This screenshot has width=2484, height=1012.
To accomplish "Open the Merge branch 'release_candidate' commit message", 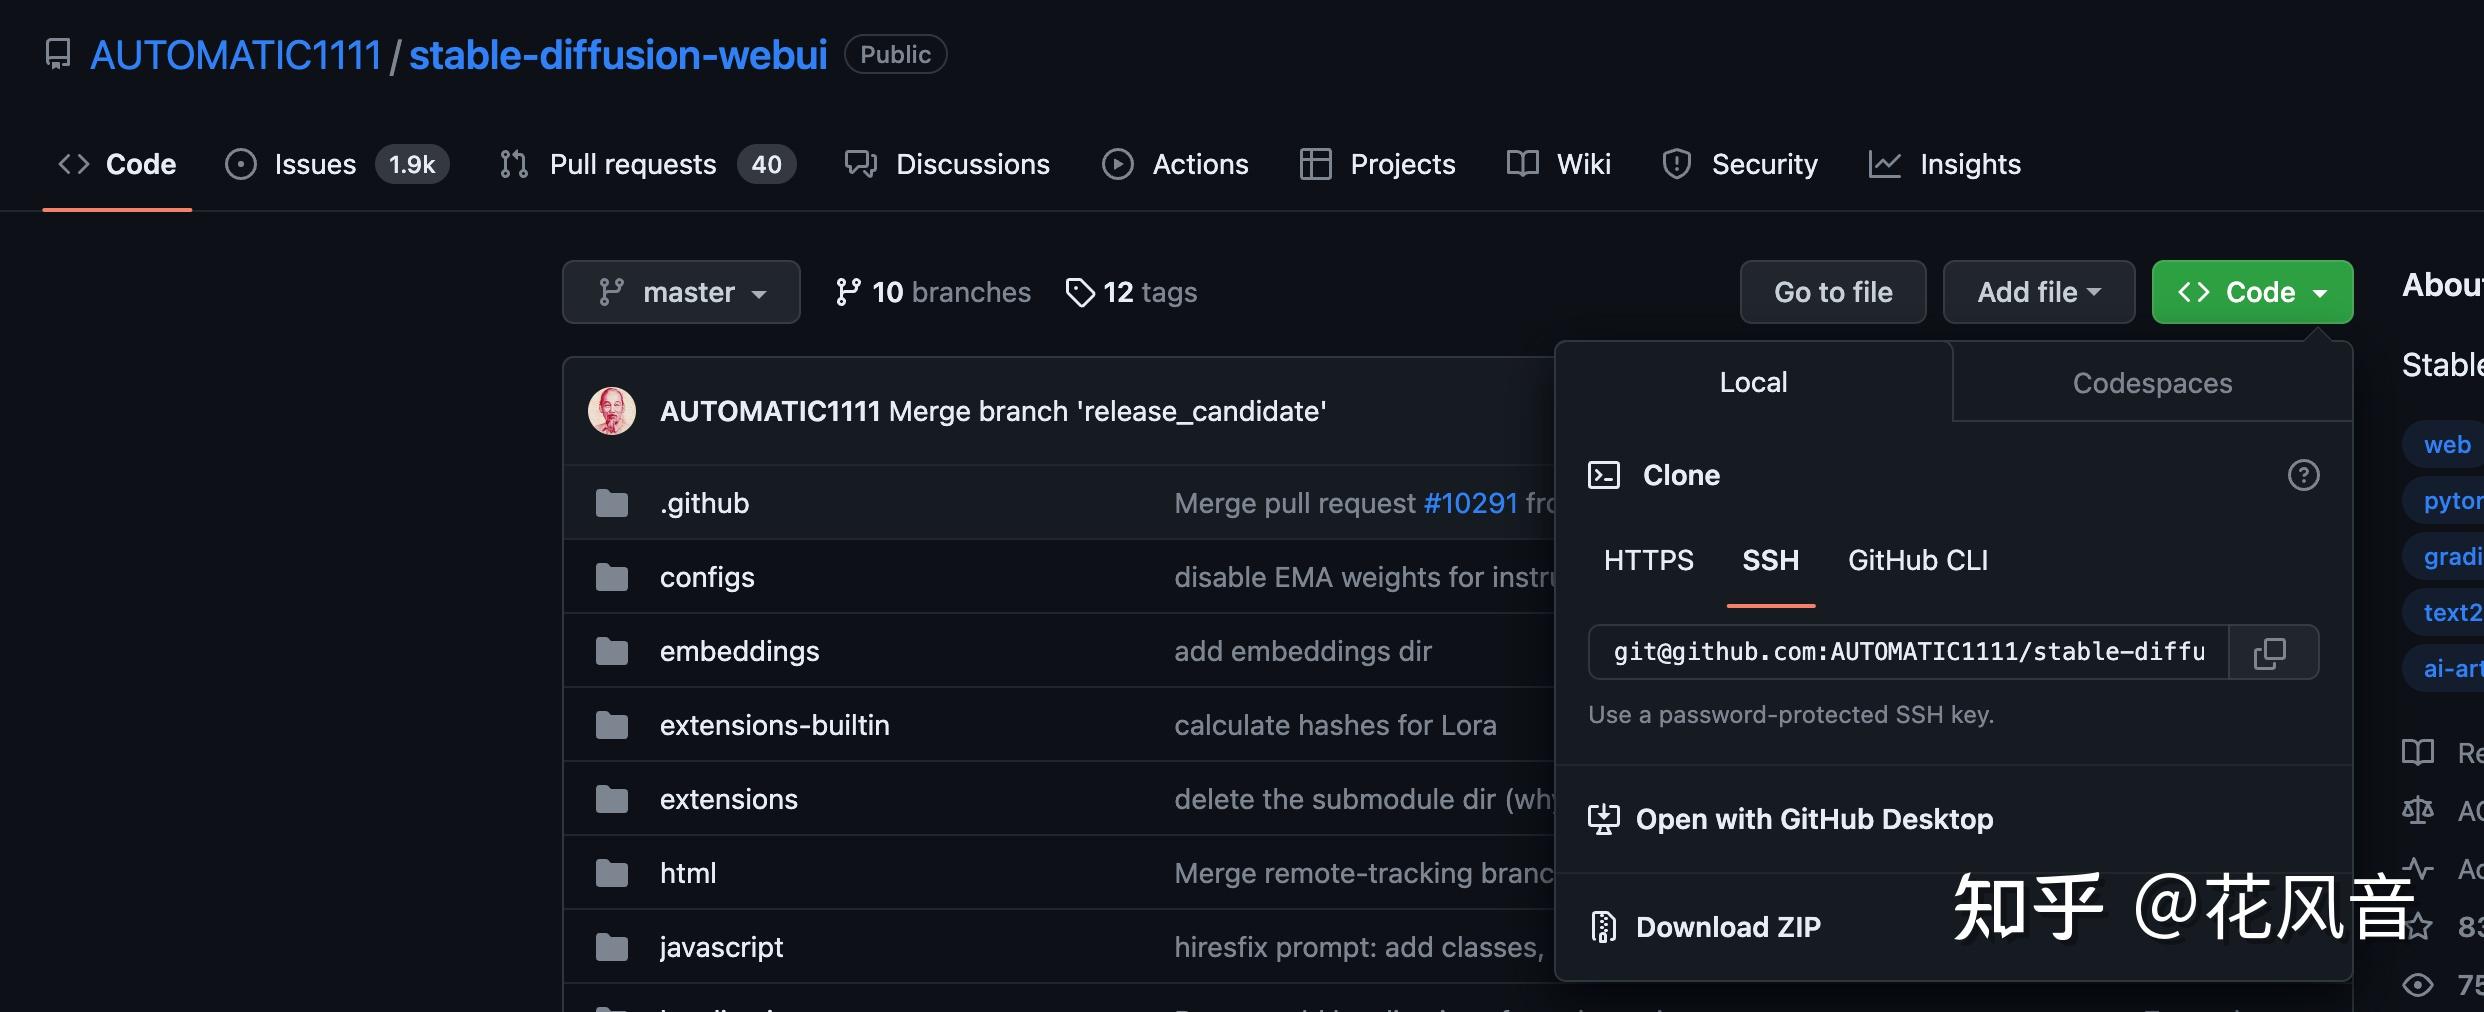I will (x=1107, y=411).
